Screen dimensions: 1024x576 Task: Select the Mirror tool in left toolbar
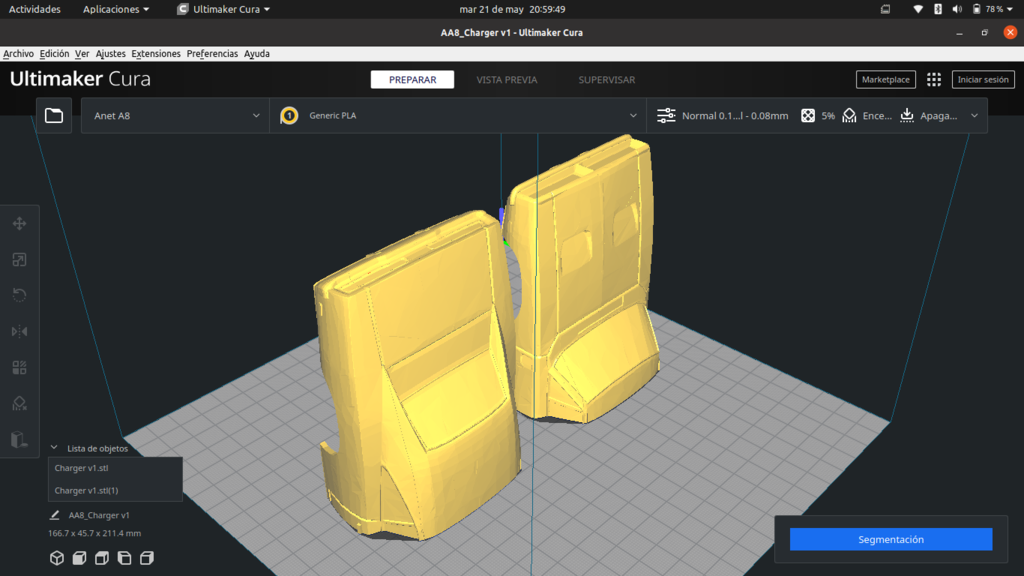19,331
